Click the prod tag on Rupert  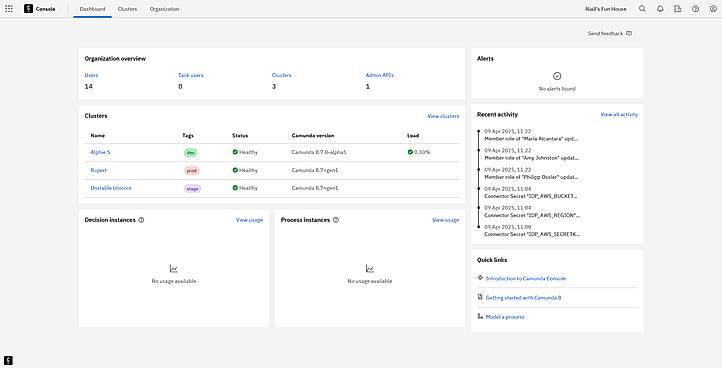192,170
